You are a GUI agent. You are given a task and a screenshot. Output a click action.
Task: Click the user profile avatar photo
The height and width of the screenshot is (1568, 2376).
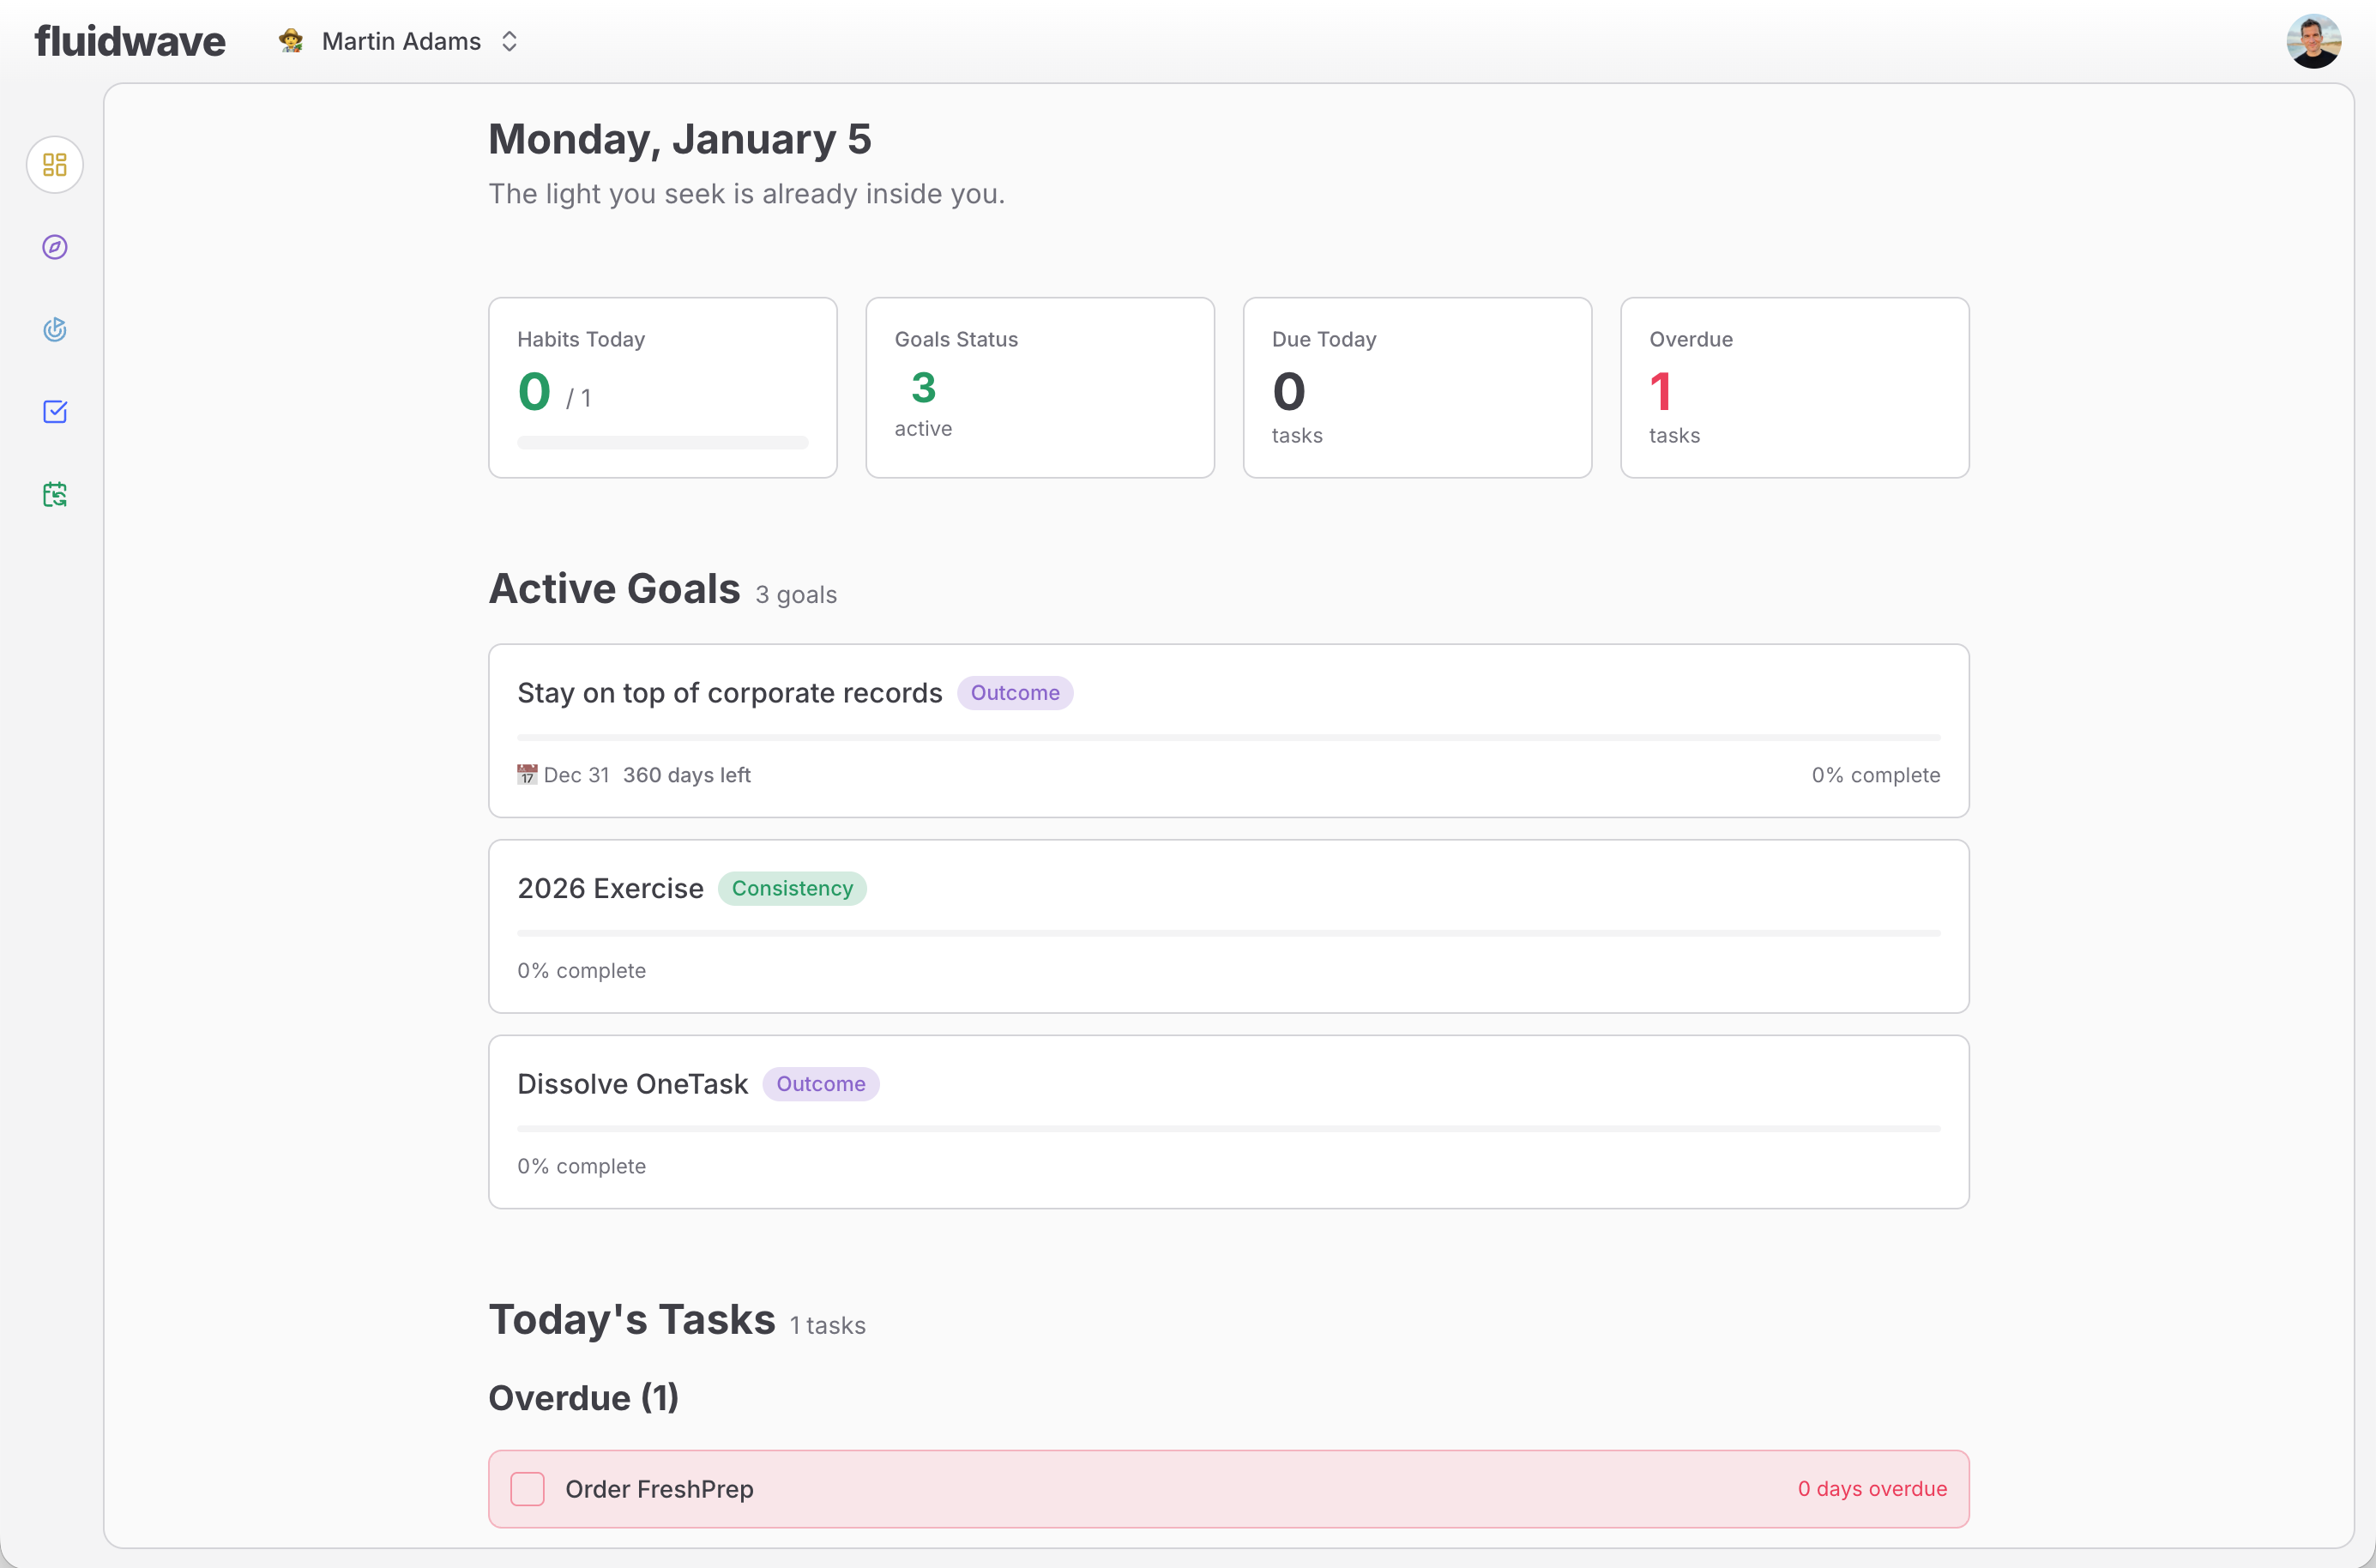tap(2313, 41)
